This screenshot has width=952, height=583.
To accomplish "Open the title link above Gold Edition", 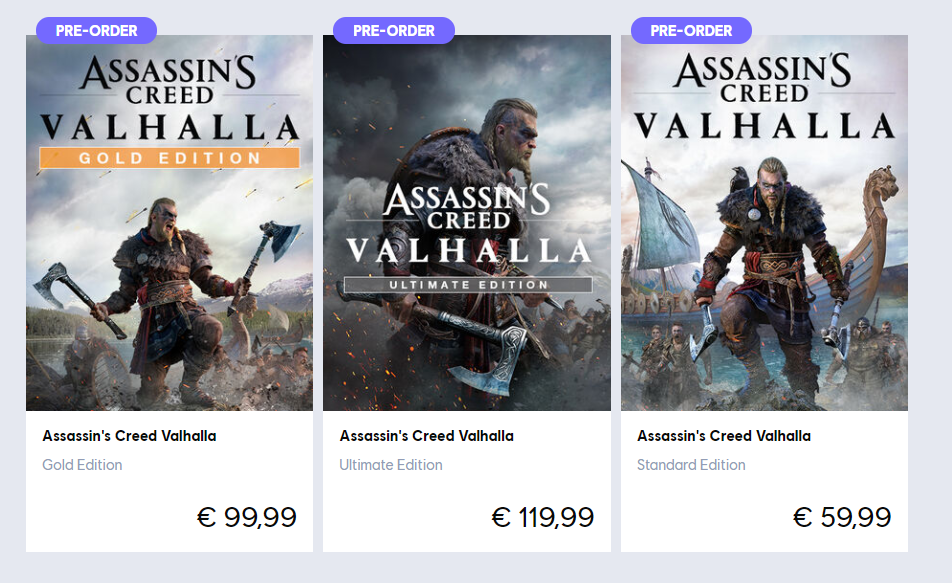I will coord(129,436).
